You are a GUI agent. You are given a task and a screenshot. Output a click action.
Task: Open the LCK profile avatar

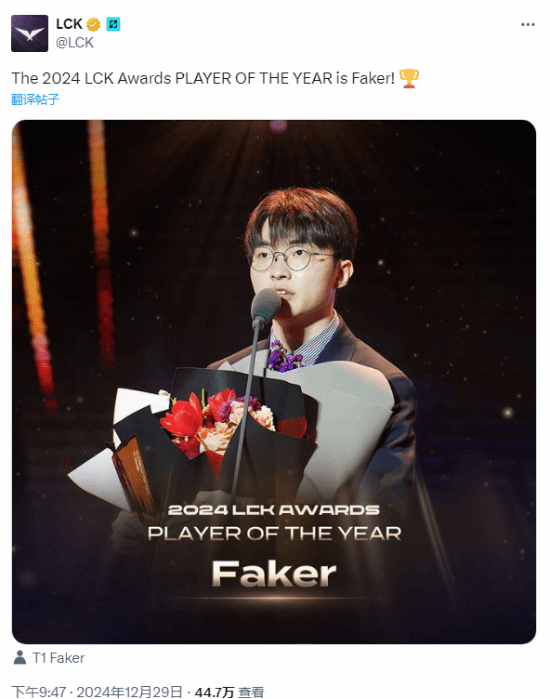tap(29, 33)
